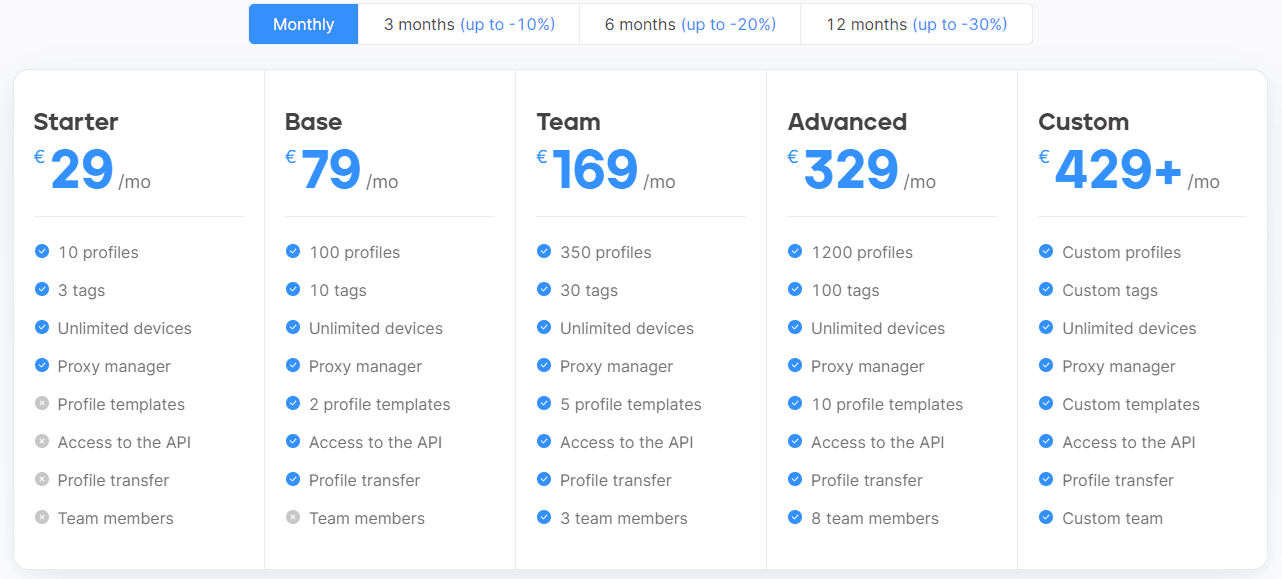The width and height of the screenshot is (1282, 579).
Task: Click the blue checkmark beside 10 profiles
Action: [42, 252]
